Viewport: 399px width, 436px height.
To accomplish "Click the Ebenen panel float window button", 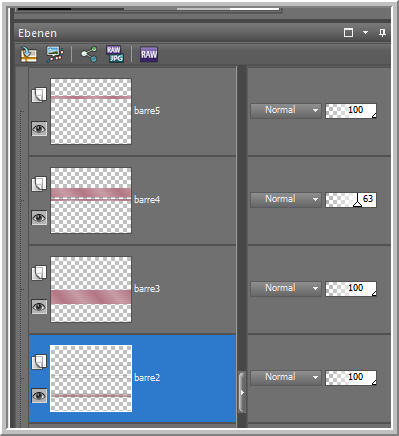I will coord(348,33).
